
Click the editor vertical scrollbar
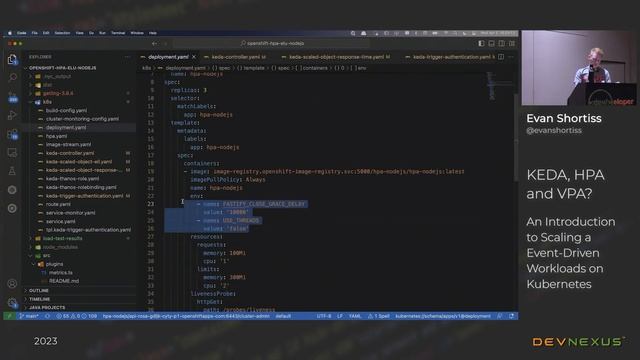click(516, 139)
